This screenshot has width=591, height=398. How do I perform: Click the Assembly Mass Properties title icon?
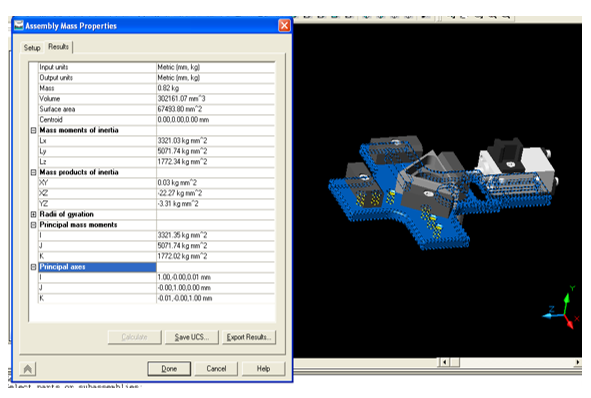[19, 25]
